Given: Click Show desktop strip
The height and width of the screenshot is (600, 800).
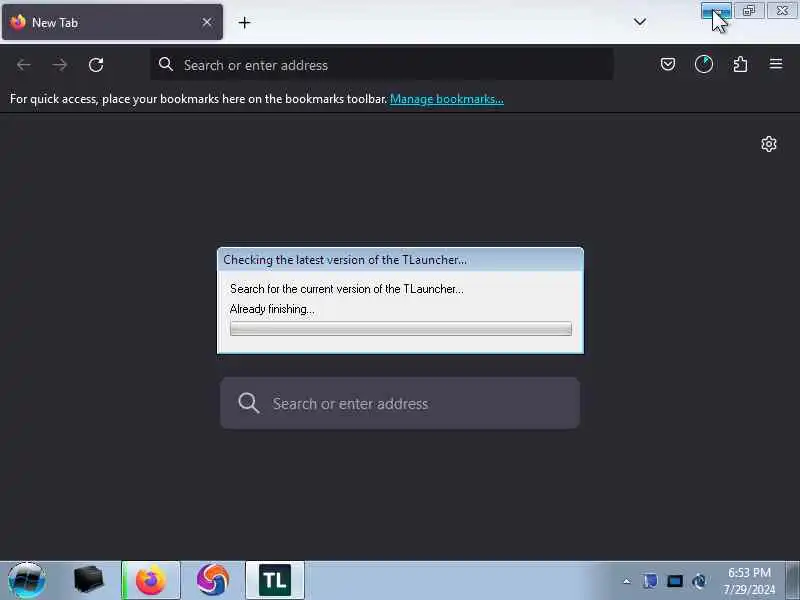Looking at the screenshot, I should click(x=792, y=581).
